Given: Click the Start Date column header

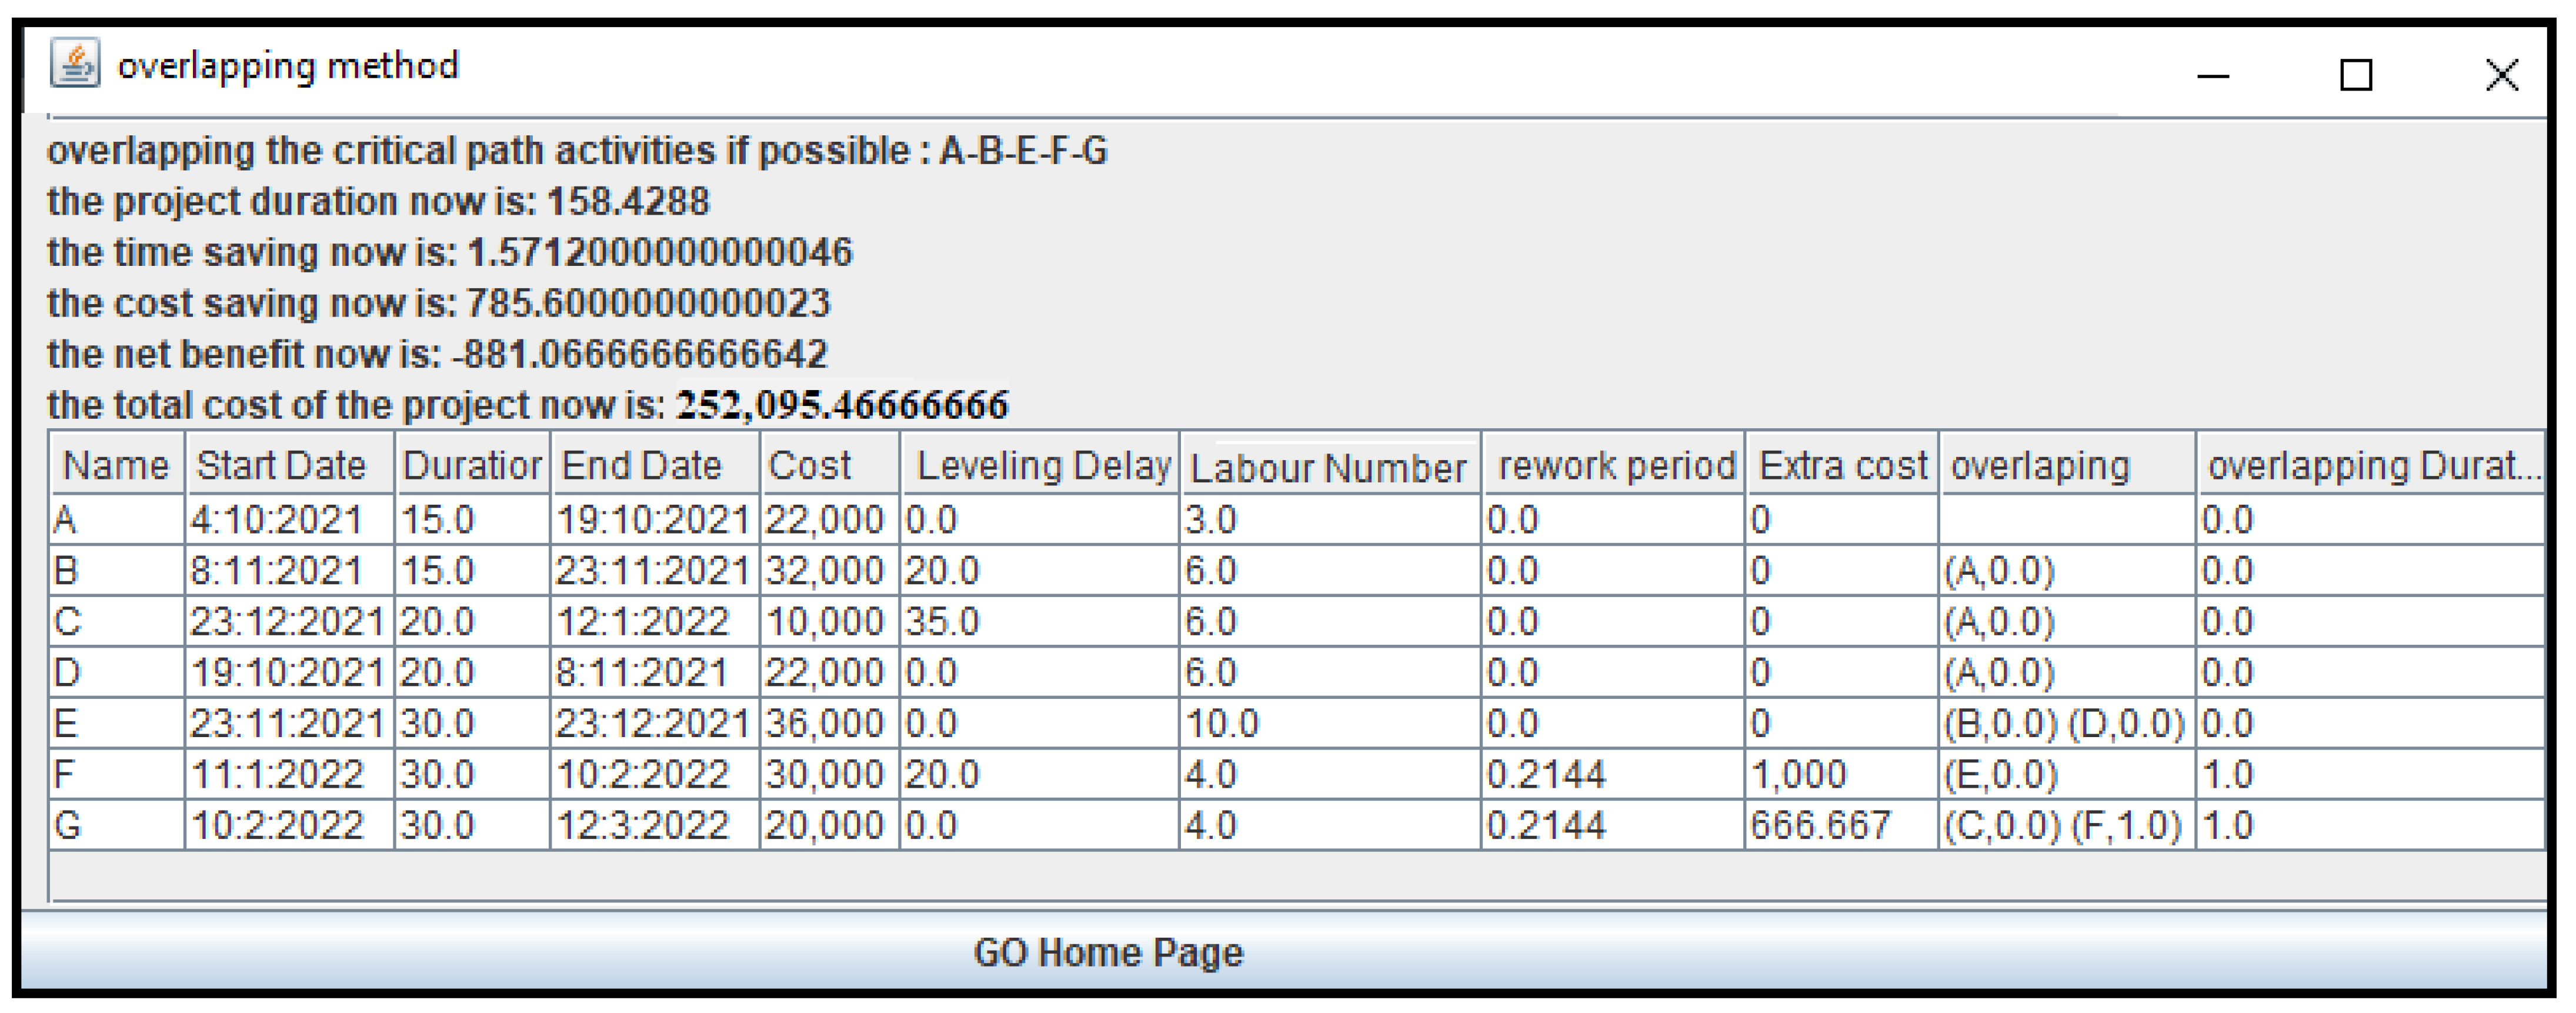Looking at the screenshot, I should pos(283,463).
